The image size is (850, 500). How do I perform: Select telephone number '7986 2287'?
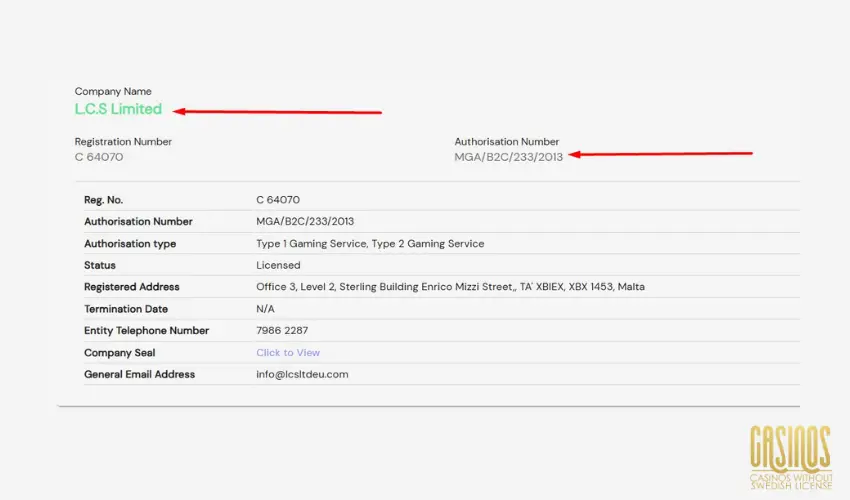pyautogui.click(x=282, y=330)
